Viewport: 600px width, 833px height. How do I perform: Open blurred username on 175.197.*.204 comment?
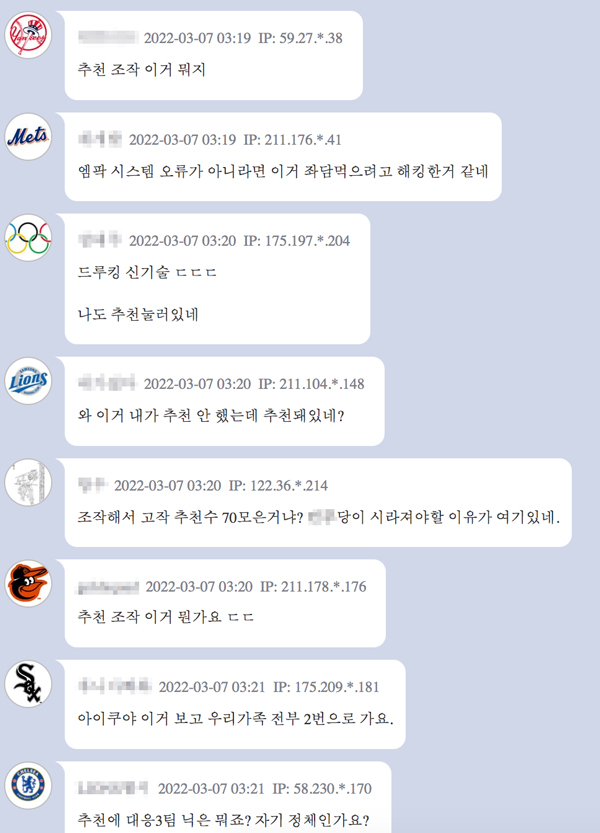pos(100,241)
